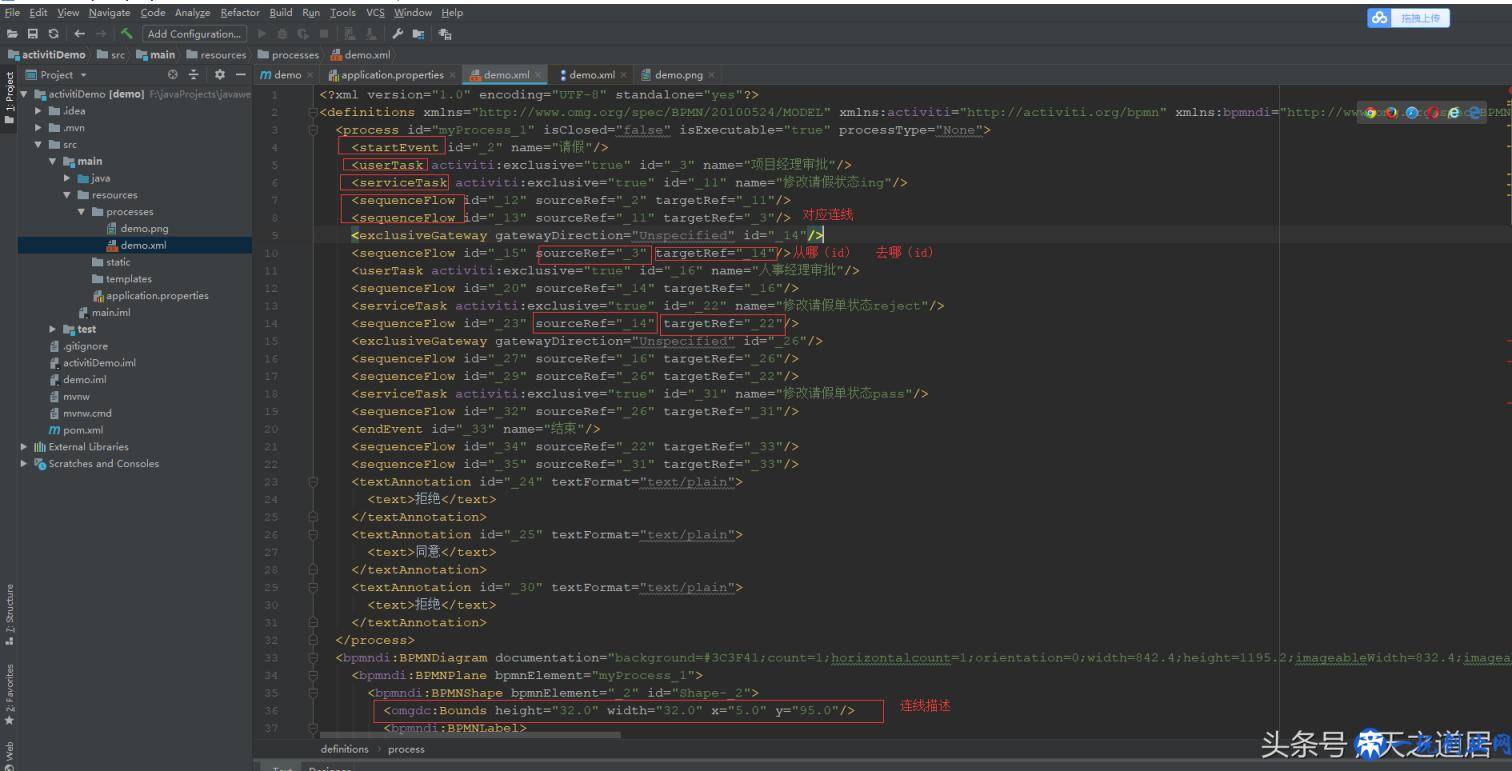The height and width of the screenshot is (771, 1512).
Task: Click the 拖拽上传 upload button
Action: point(1408,18)
